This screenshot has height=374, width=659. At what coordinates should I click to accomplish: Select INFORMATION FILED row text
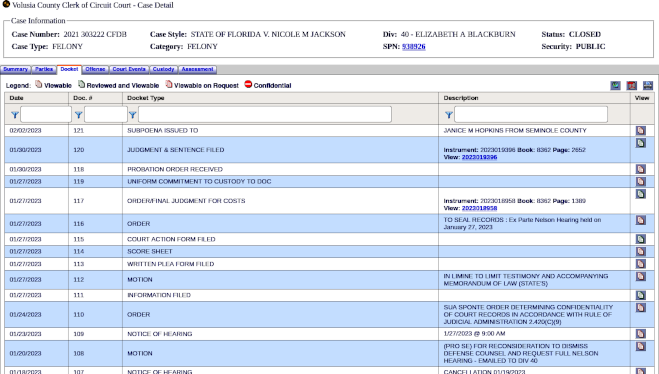pos(159,295)
